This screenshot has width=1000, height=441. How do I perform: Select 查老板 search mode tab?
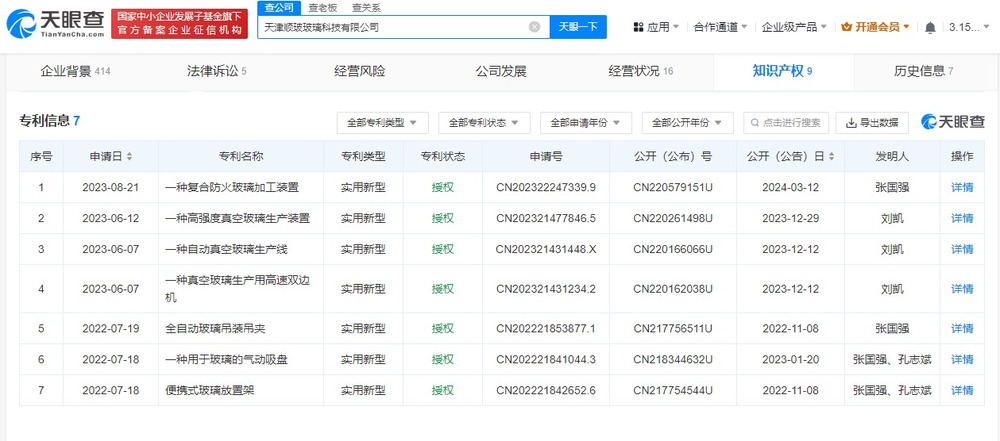pyautogui.click(x=321, y=7)
